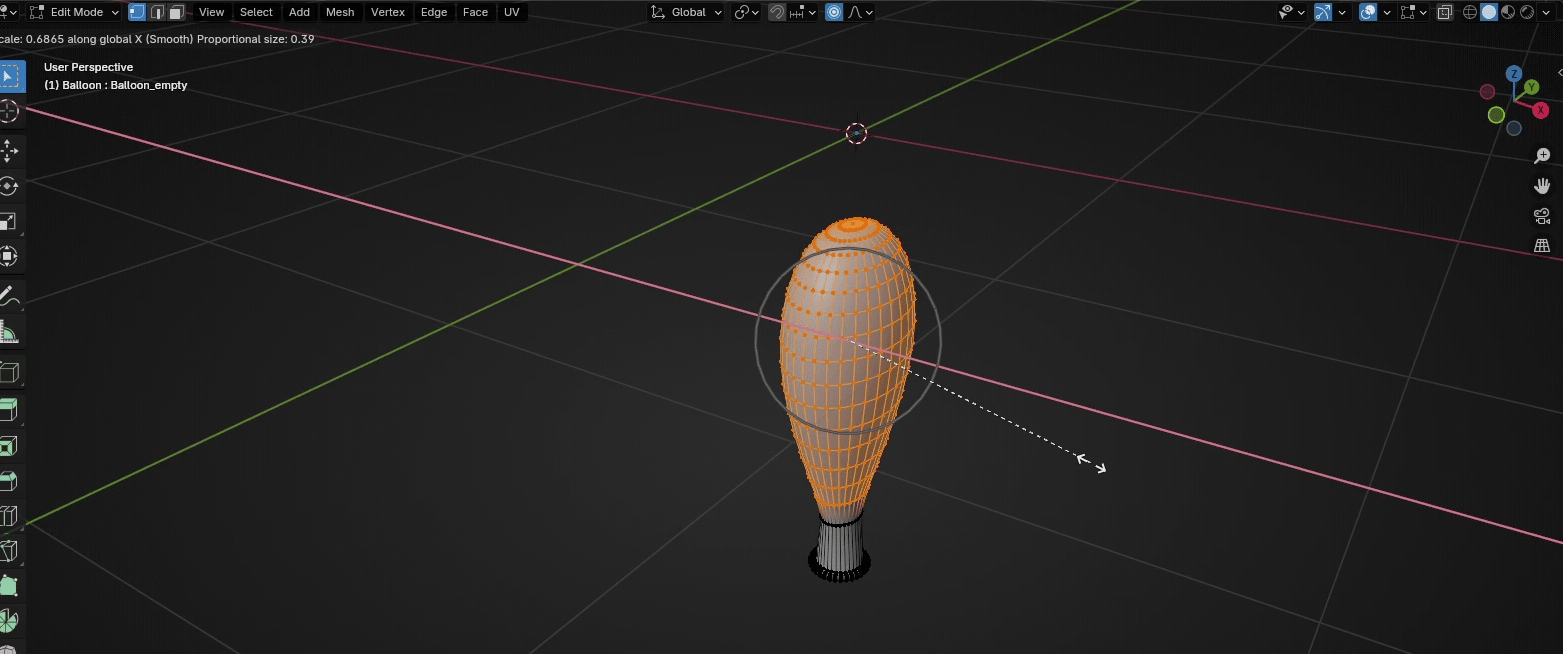The width and height of the screenshot is (1563, 654).
Task: Toggle snapping magnet icon
Action: click(x=777, y=12)
